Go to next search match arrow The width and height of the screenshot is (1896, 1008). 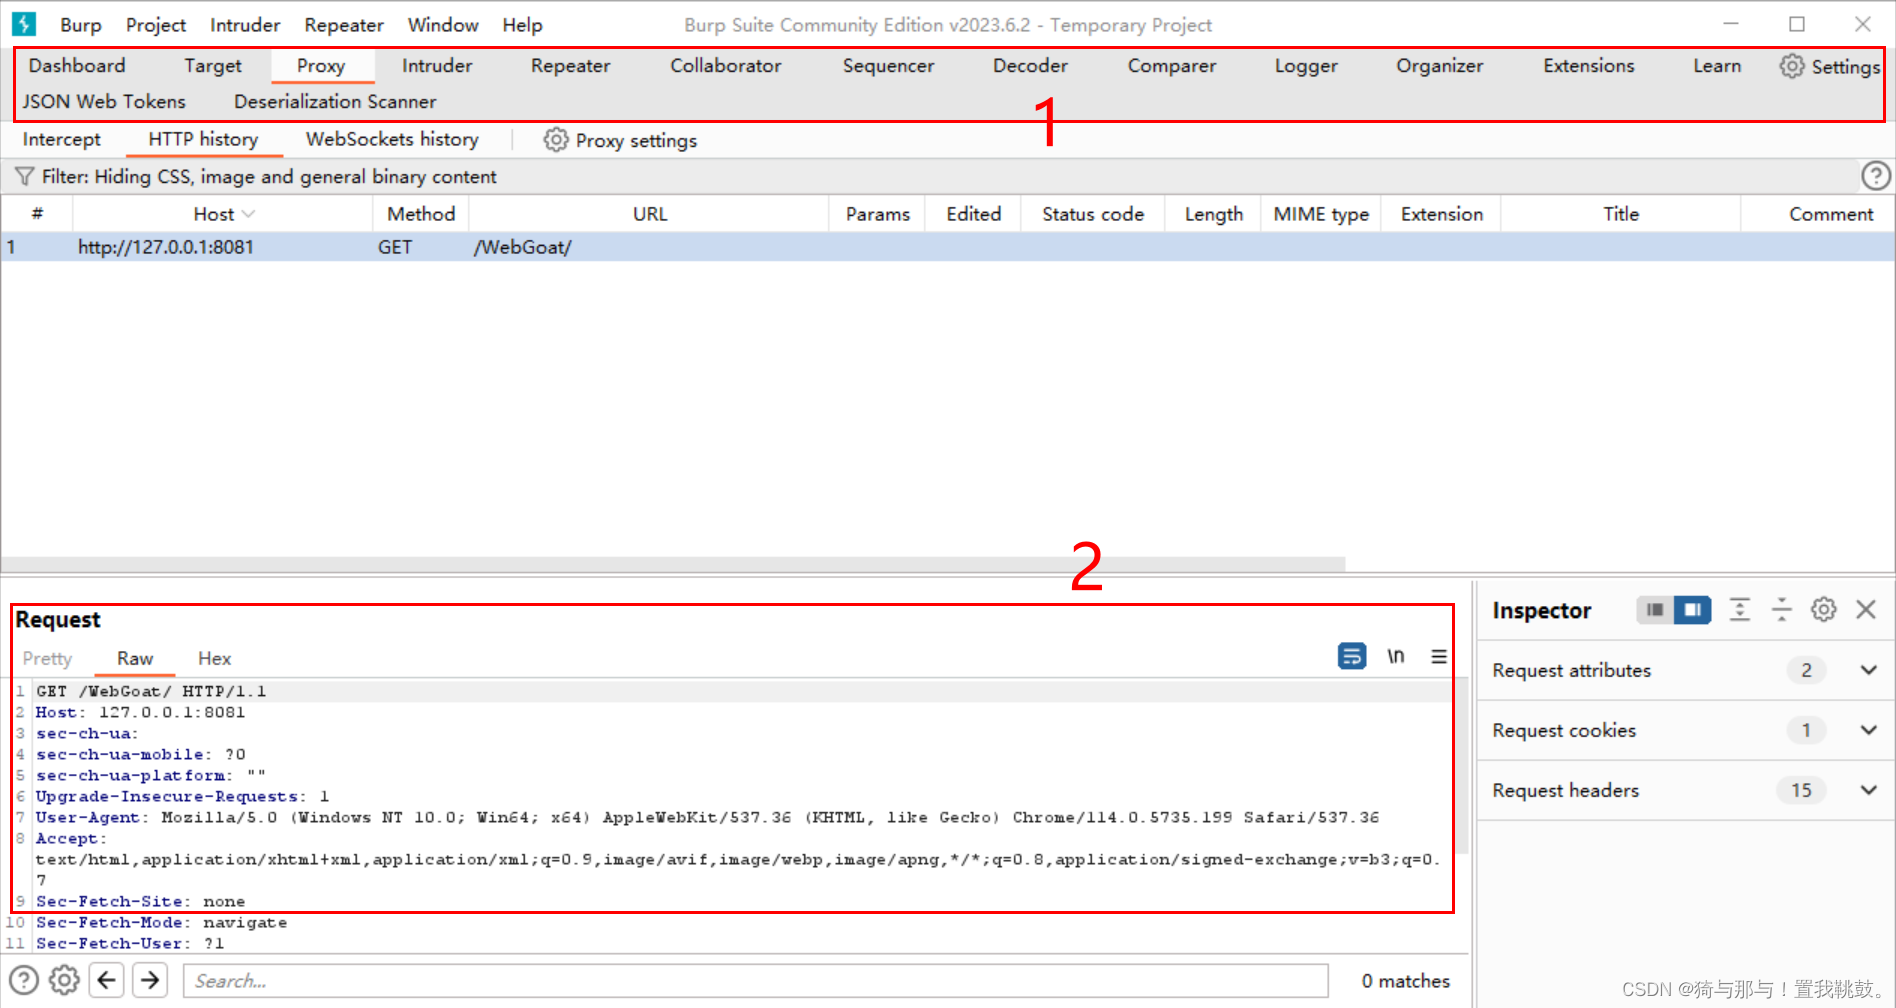tap(150, 980)
